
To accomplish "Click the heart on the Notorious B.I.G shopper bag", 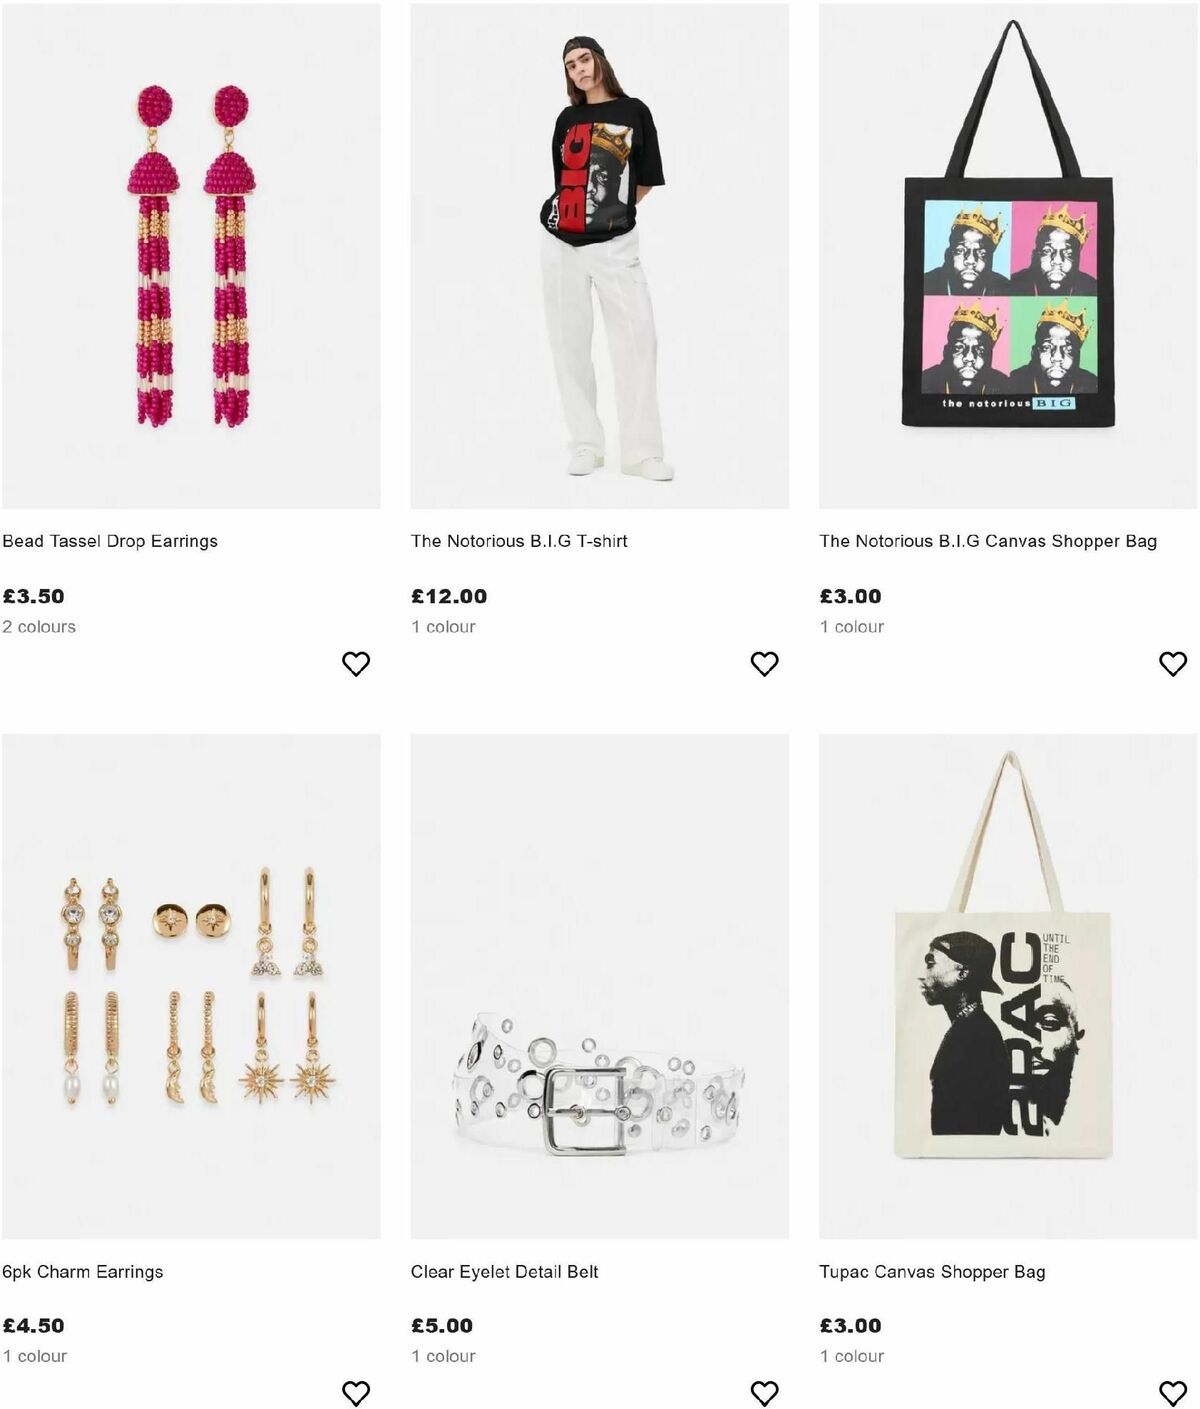I will 1171,662.
